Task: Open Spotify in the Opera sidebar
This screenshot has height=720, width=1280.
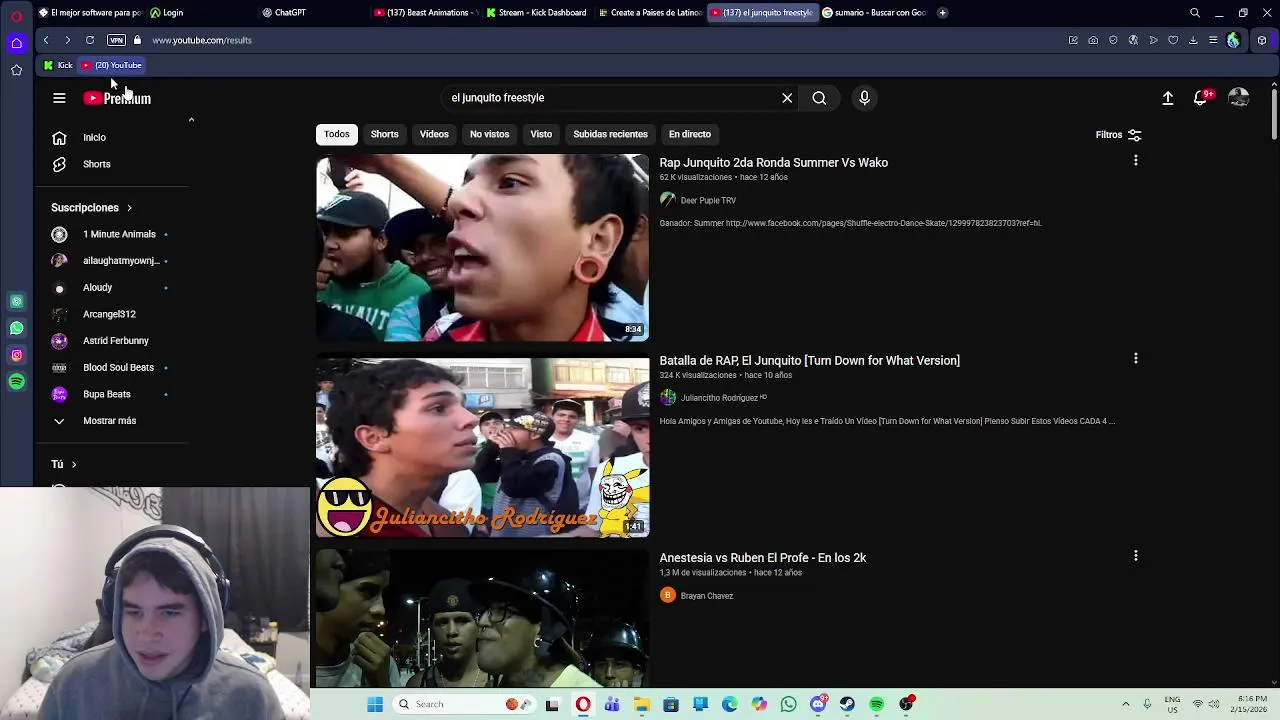Action: point(16,382)
